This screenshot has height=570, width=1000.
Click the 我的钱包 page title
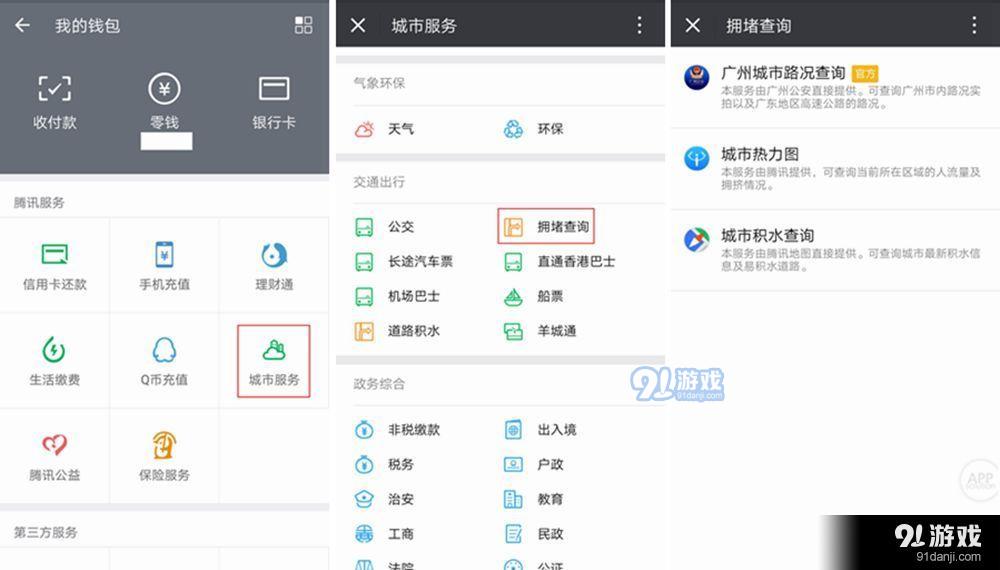[87, 26]
